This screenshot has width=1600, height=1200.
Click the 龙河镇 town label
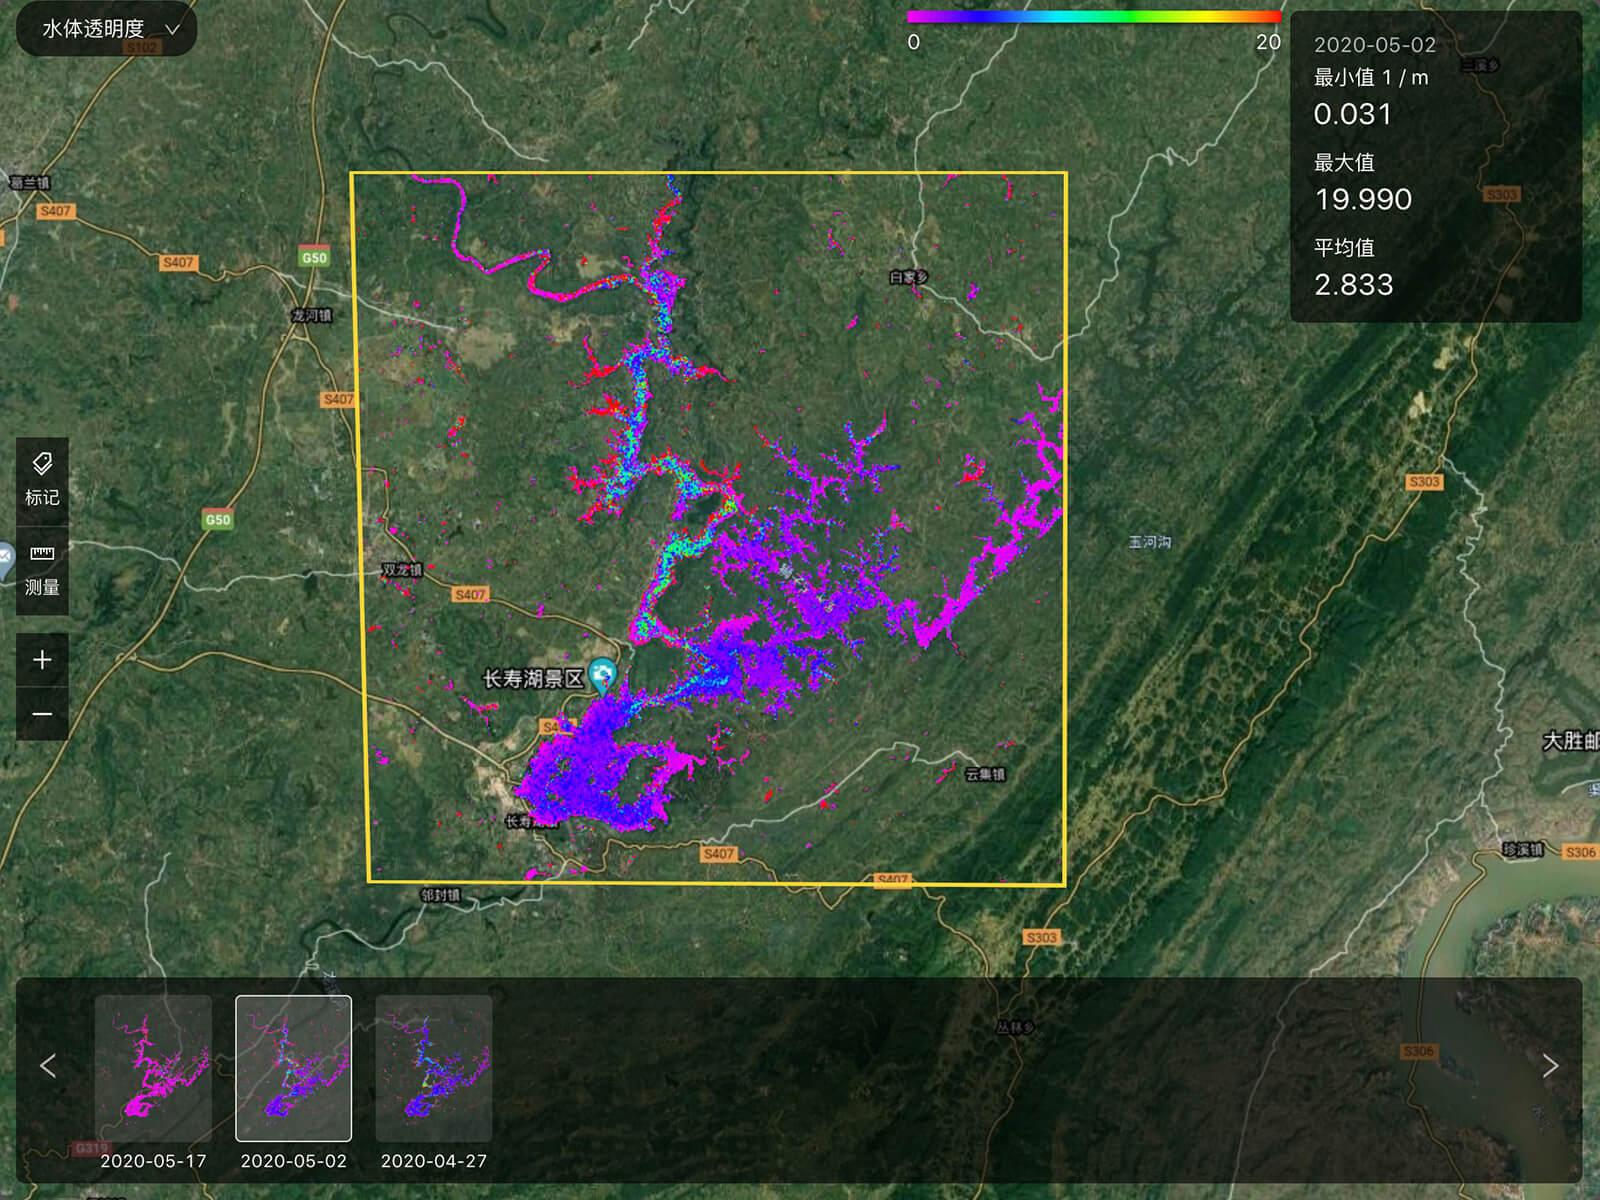pos(311,315)
